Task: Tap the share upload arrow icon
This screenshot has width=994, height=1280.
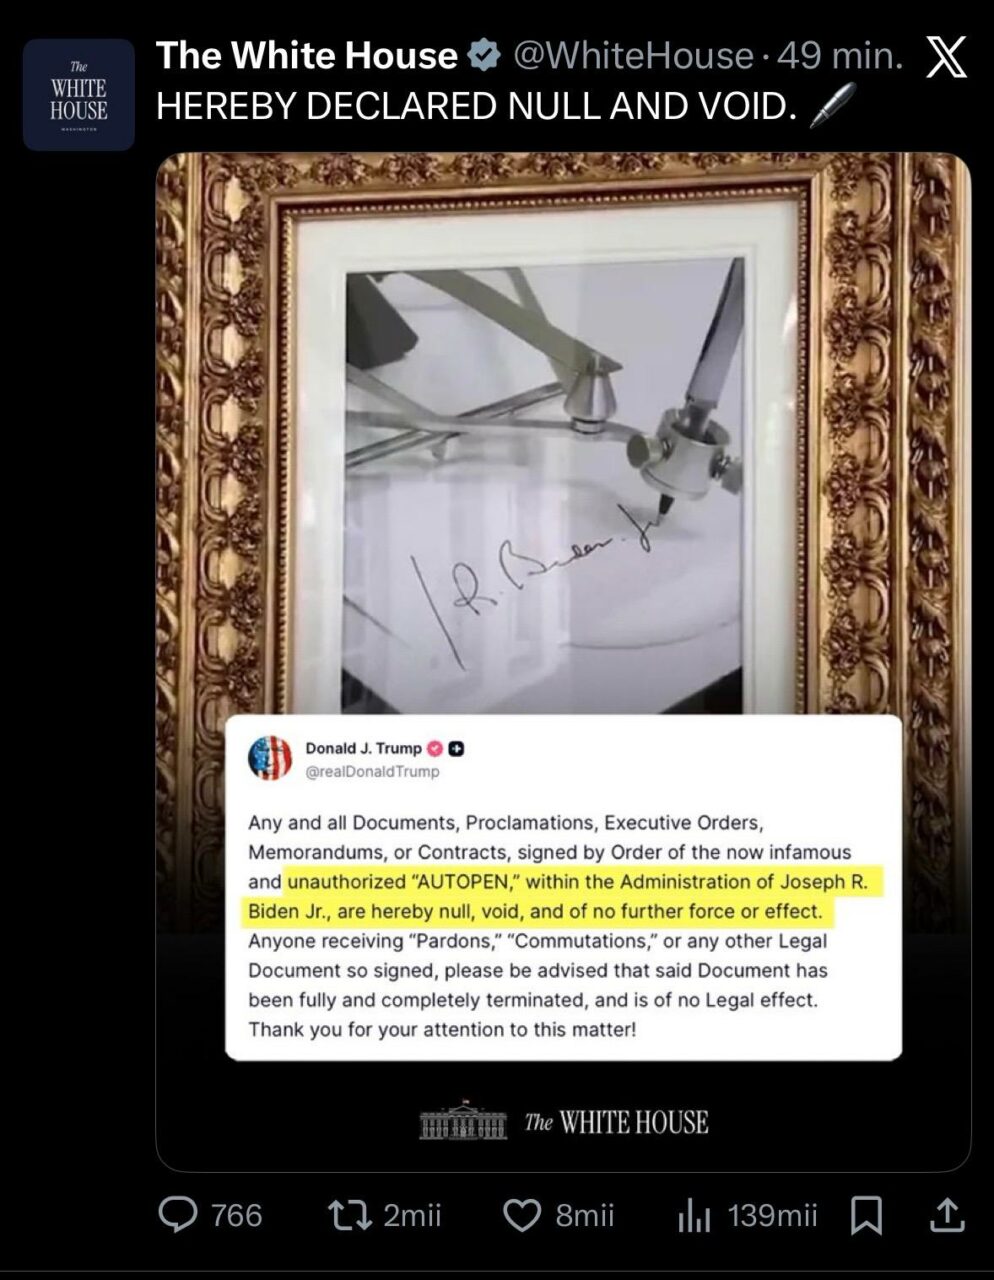Action: (x=946, y=1215)
